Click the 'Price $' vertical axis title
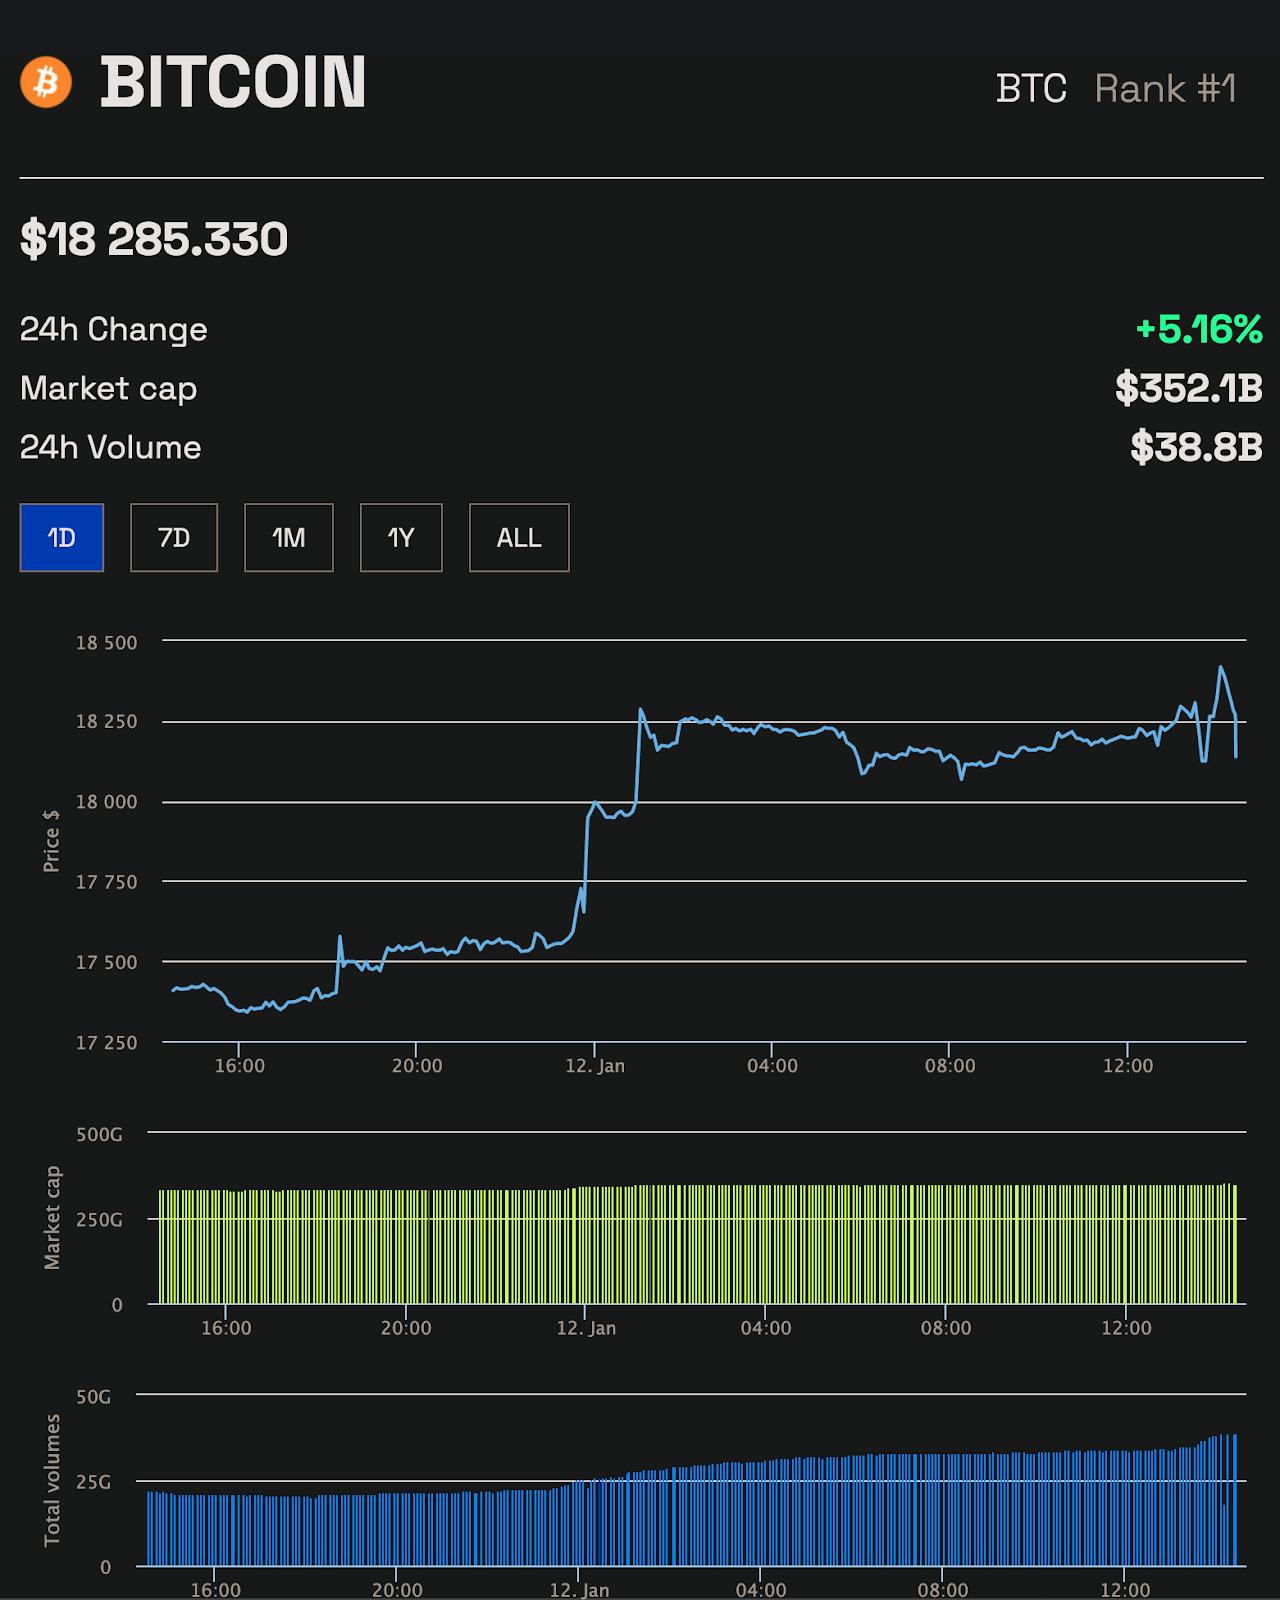The width and height of the screenshot is (1280, 1600). 51,841
